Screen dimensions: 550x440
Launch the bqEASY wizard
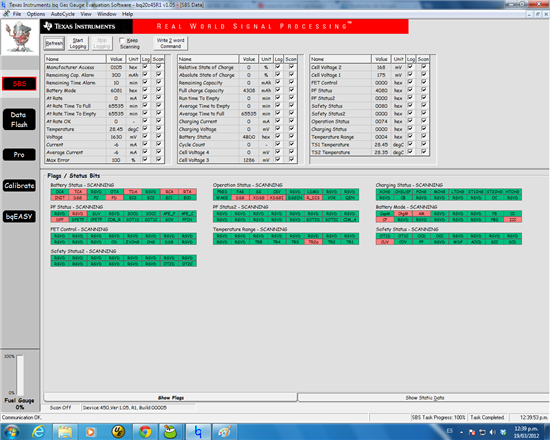[x=19, y=216]
